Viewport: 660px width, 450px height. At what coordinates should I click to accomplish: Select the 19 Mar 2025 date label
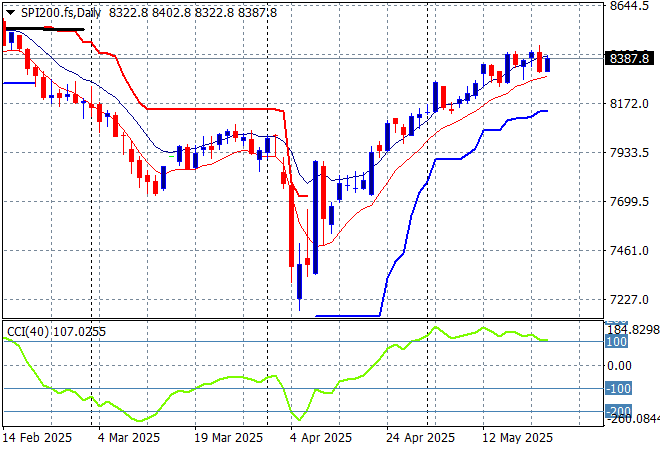coord(228,438)
